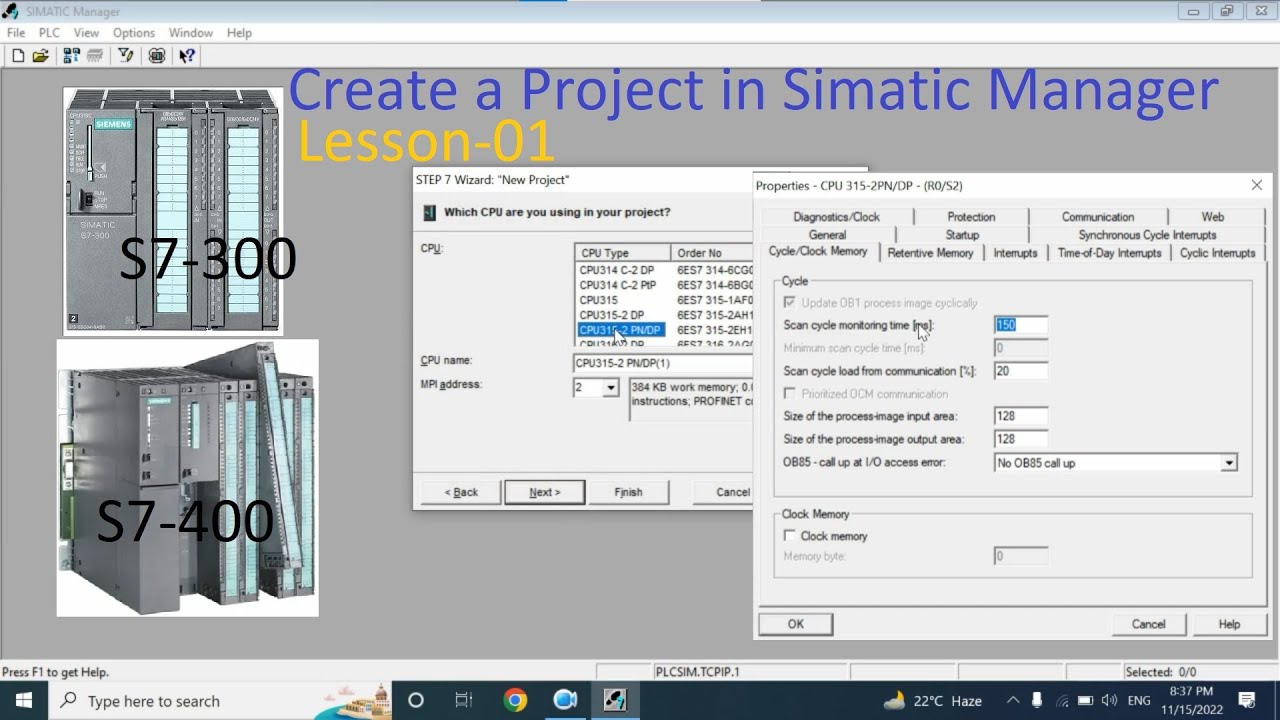Click the S7 Memory Card toolbar icon
The height and width of the screenshot is (720, 1280).
pos(95,56)
